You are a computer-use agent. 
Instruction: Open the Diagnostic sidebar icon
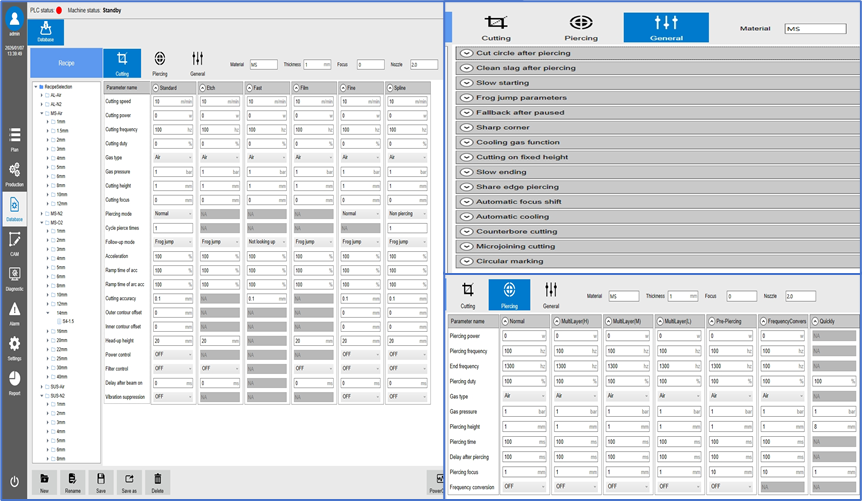pos(14,278)
